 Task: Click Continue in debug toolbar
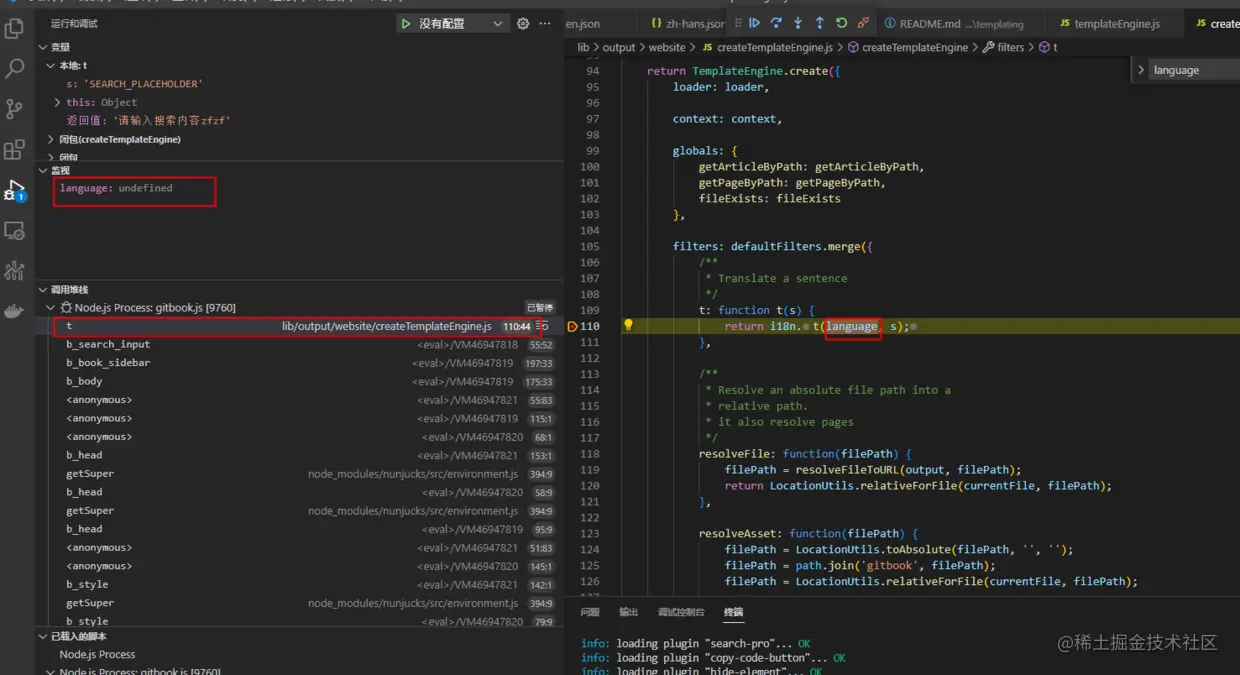[x=755, y=23]
